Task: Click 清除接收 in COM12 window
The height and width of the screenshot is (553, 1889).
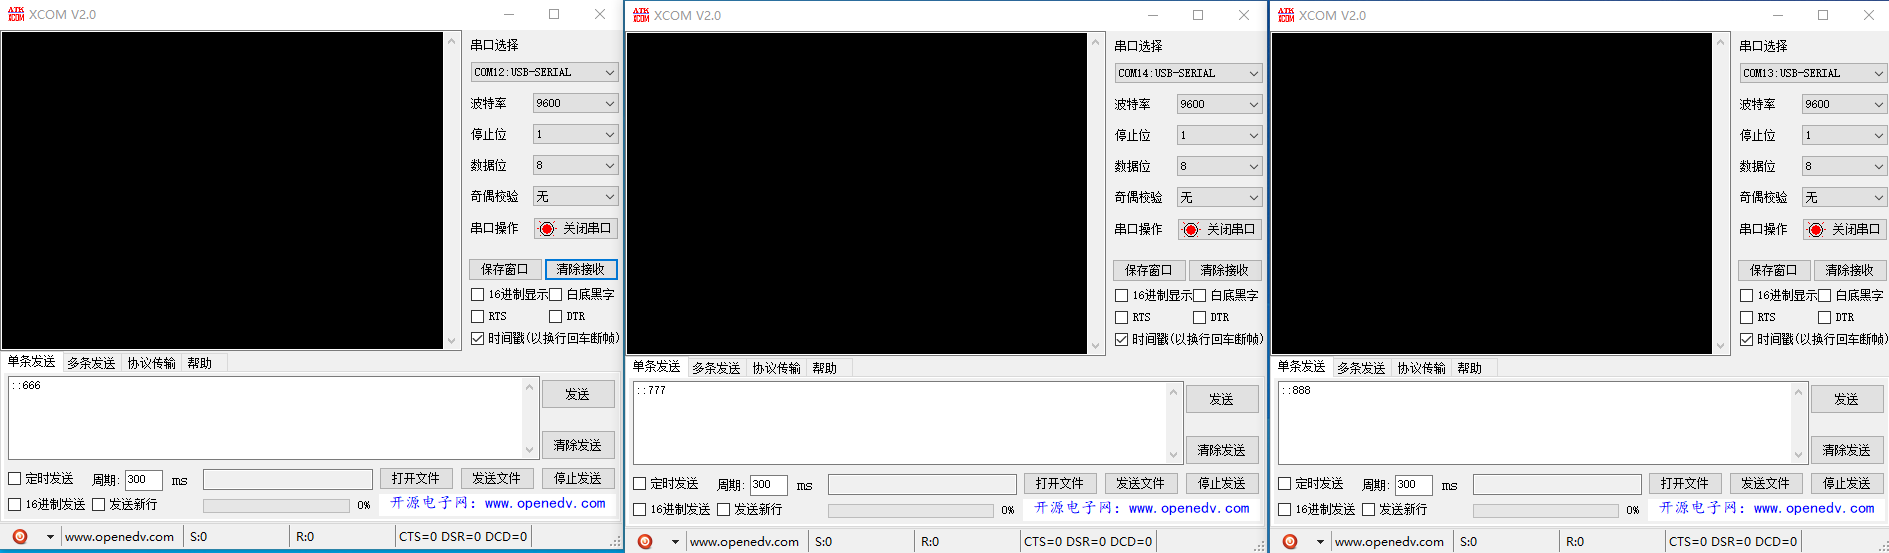Action: click(581, 269)
